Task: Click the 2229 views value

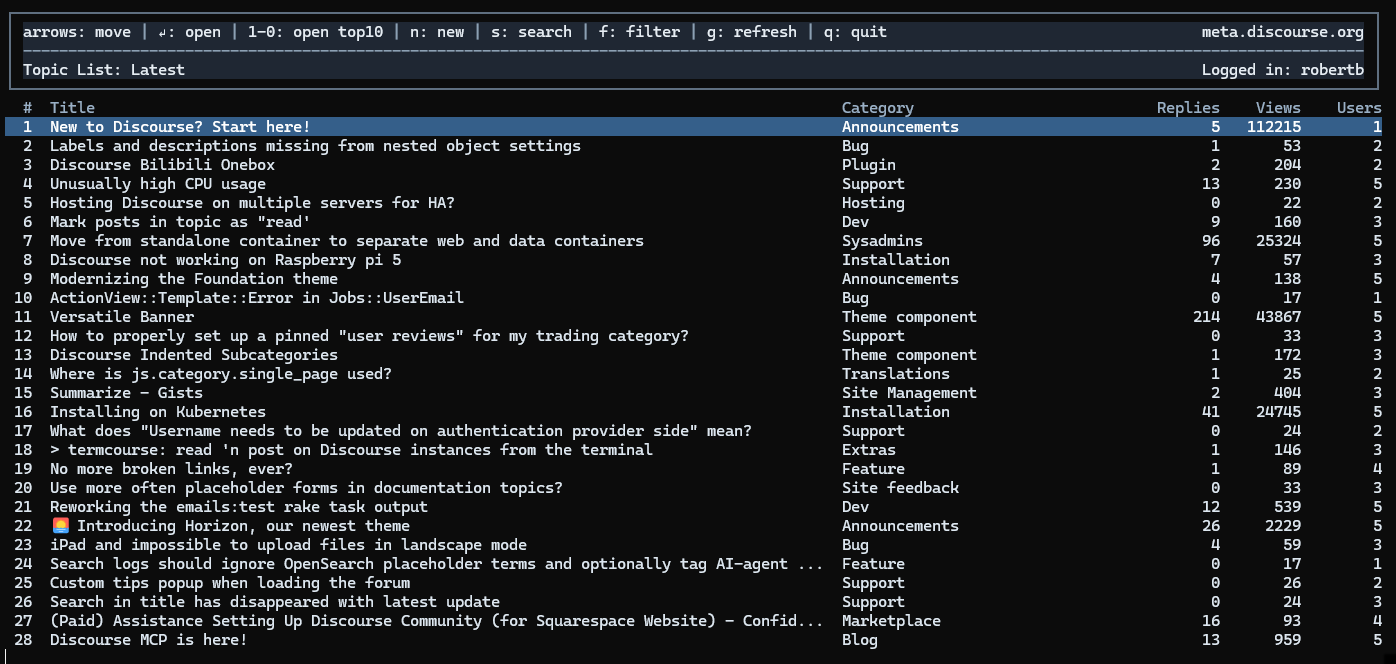Action: (1283, 526)
